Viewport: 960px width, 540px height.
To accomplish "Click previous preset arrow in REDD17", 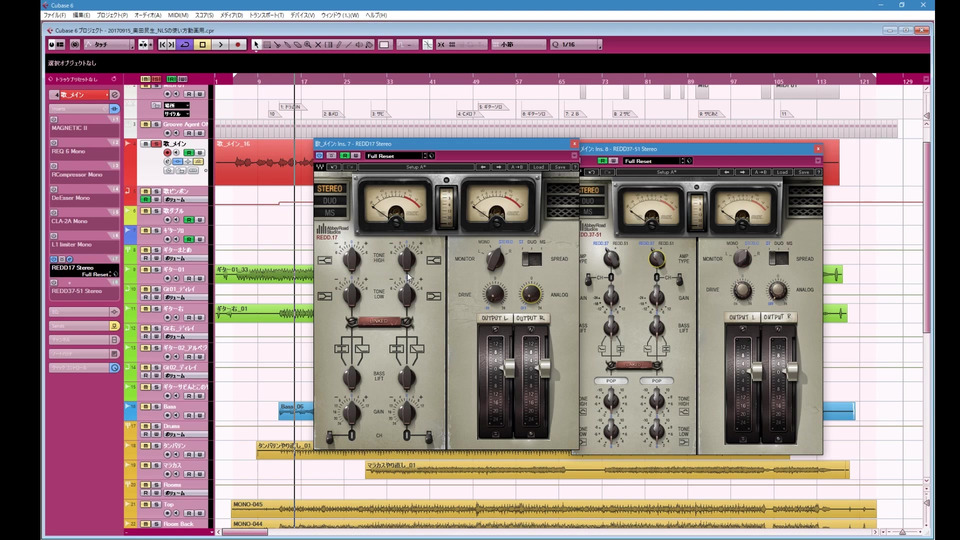I will coord(483,167).
